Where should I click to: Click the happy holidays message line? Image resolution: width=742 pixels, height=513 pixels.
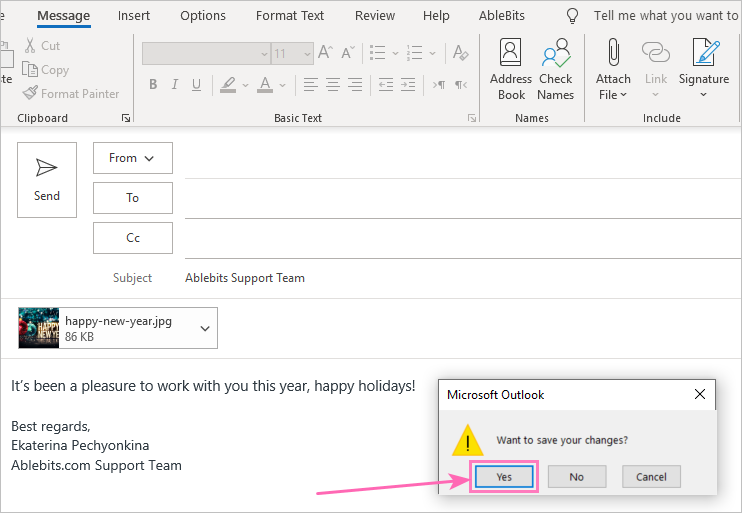tap(213, 386)
